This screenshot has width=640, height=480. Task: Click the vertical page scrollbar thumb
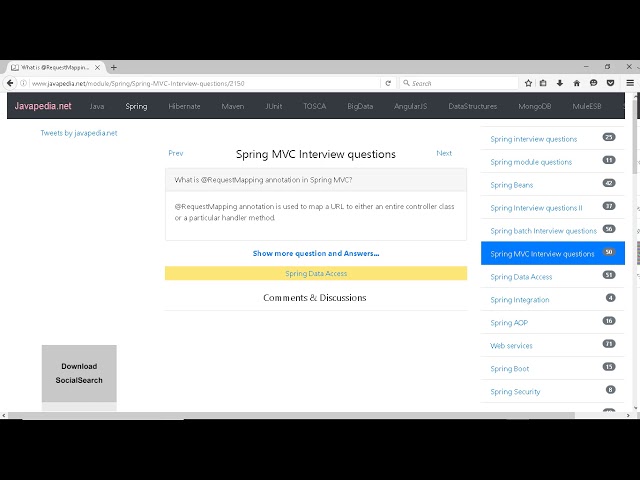[x=637, y=135]
